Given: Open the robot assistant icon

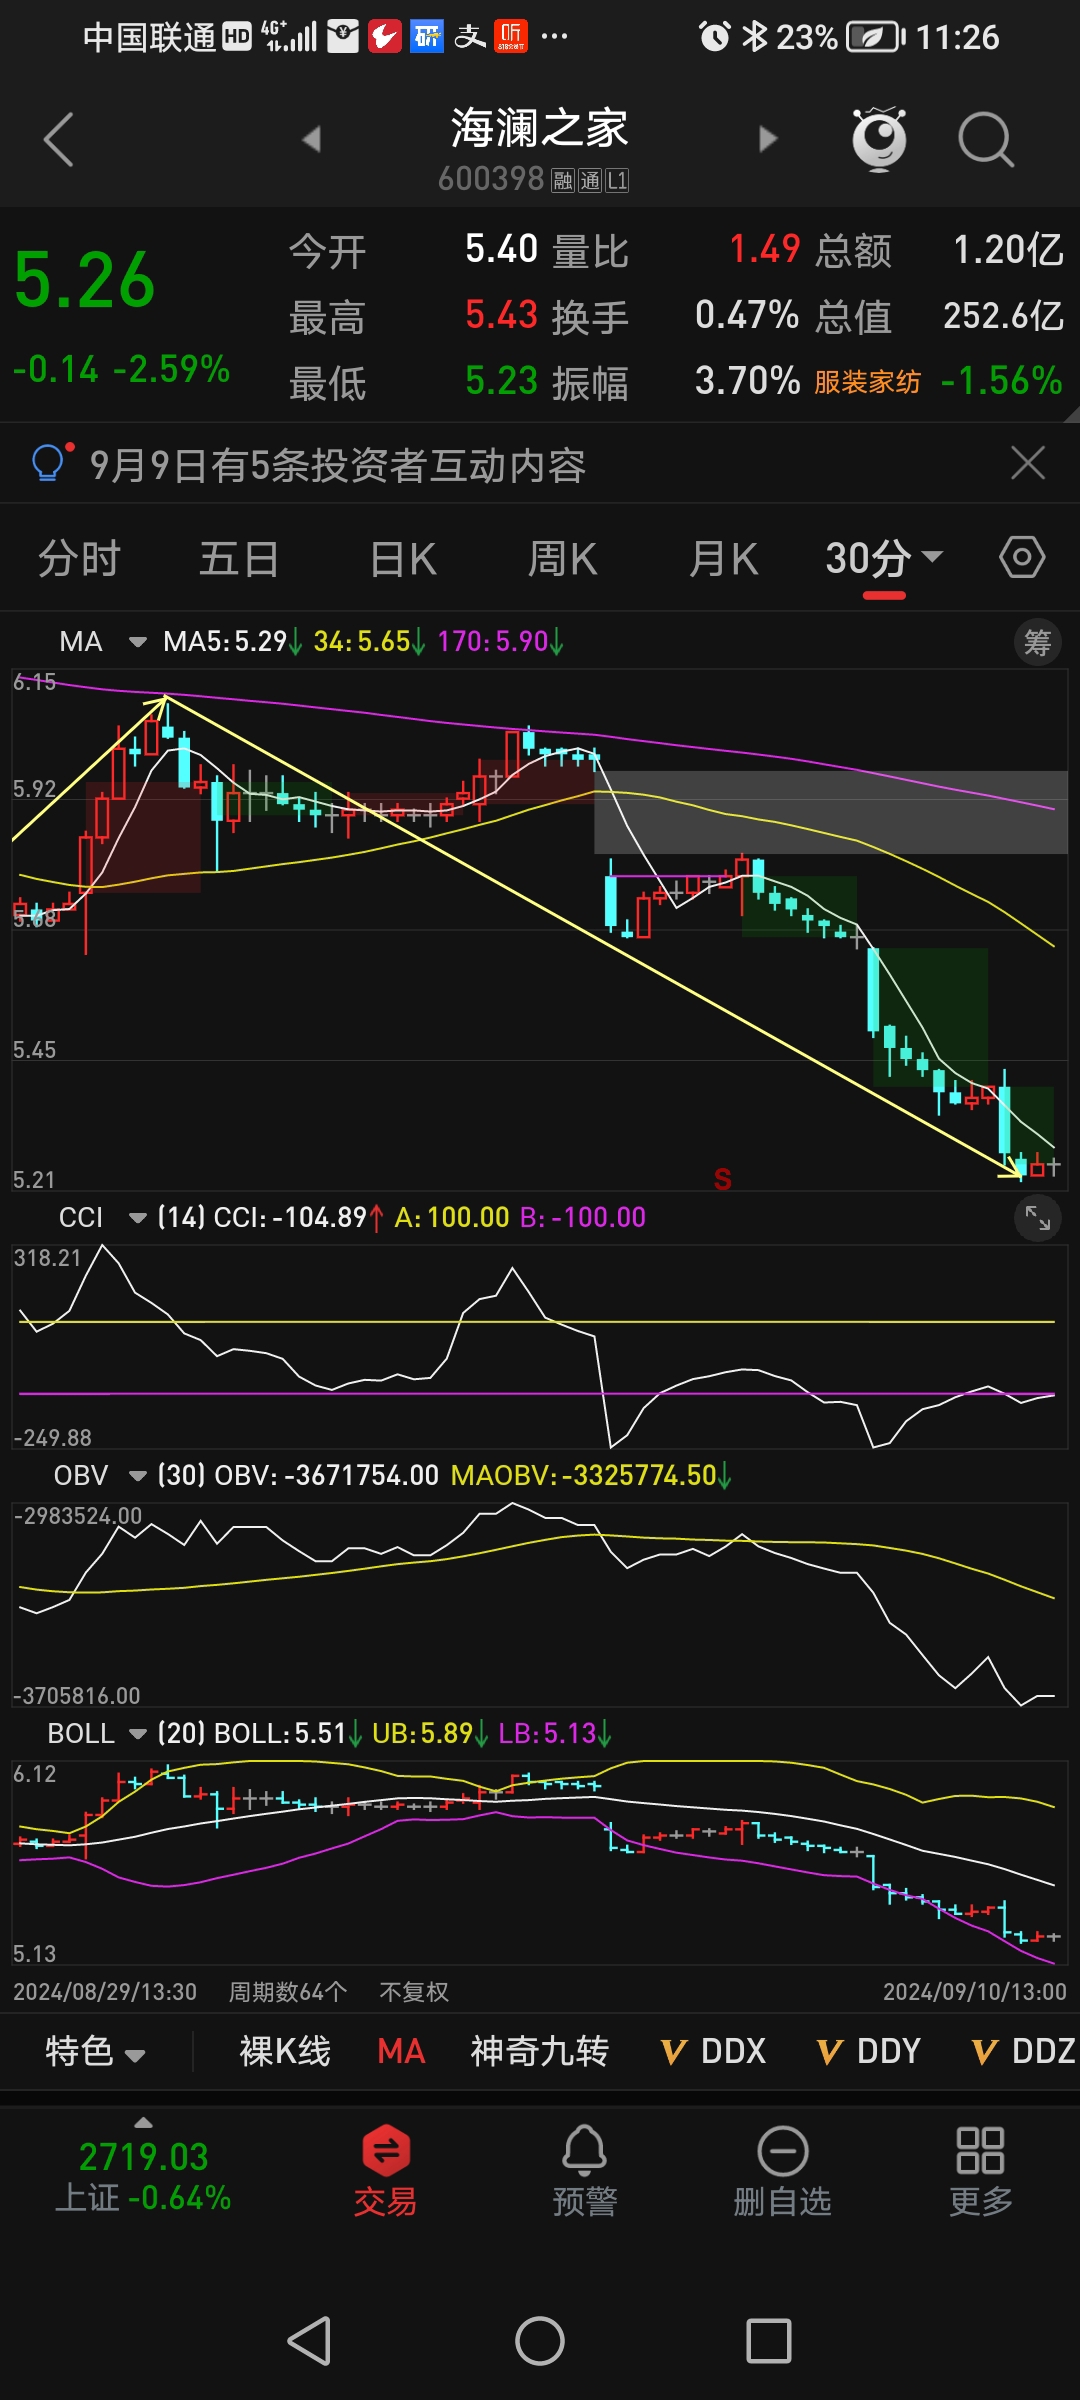Looking at the screenshot, I should coord(879,138).
